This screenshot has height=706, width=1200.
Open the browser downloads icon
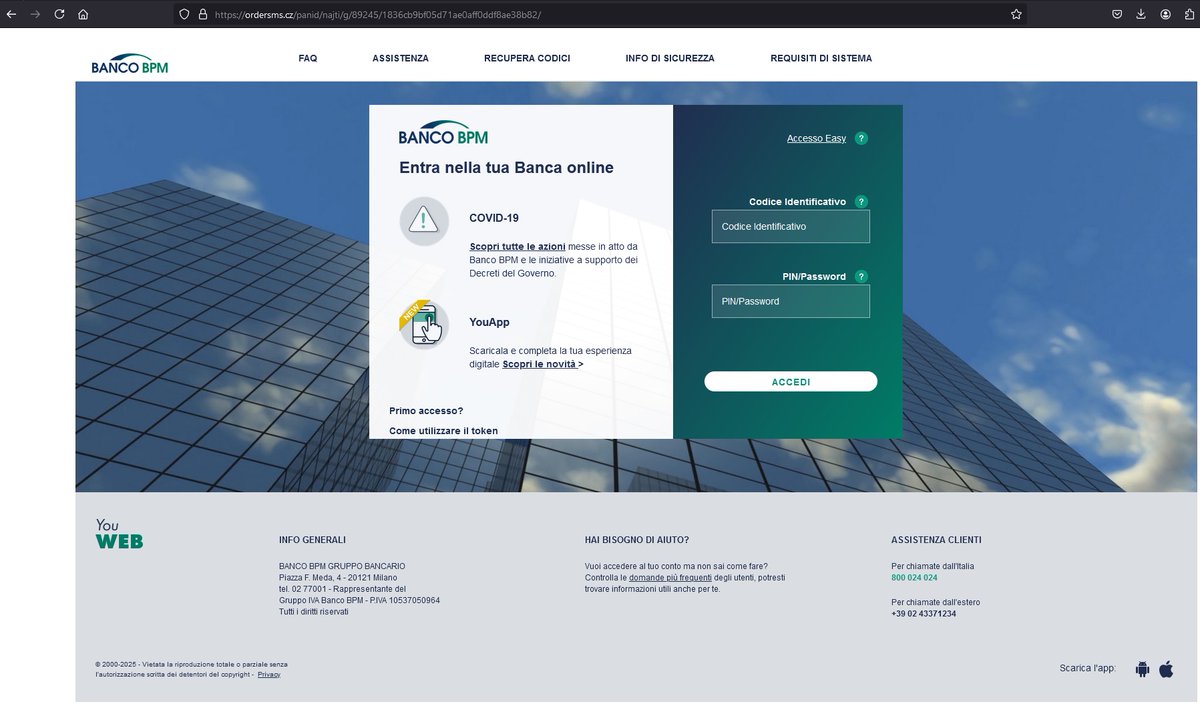1141,14
